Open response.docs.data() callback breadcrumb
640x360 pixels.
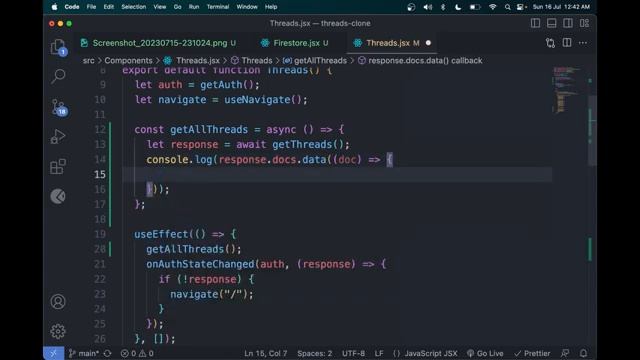point(420,60)
